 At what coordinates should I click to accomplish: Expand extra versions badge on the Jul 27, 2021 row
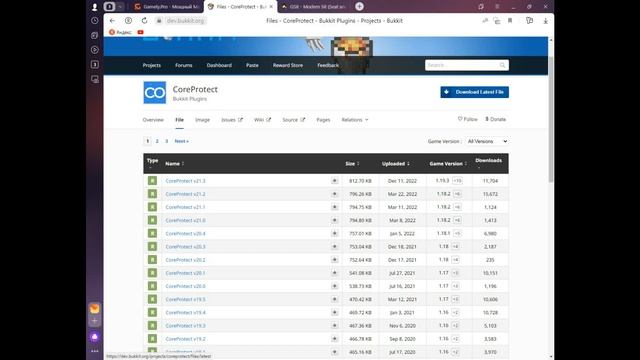click(x=456, y=273)
